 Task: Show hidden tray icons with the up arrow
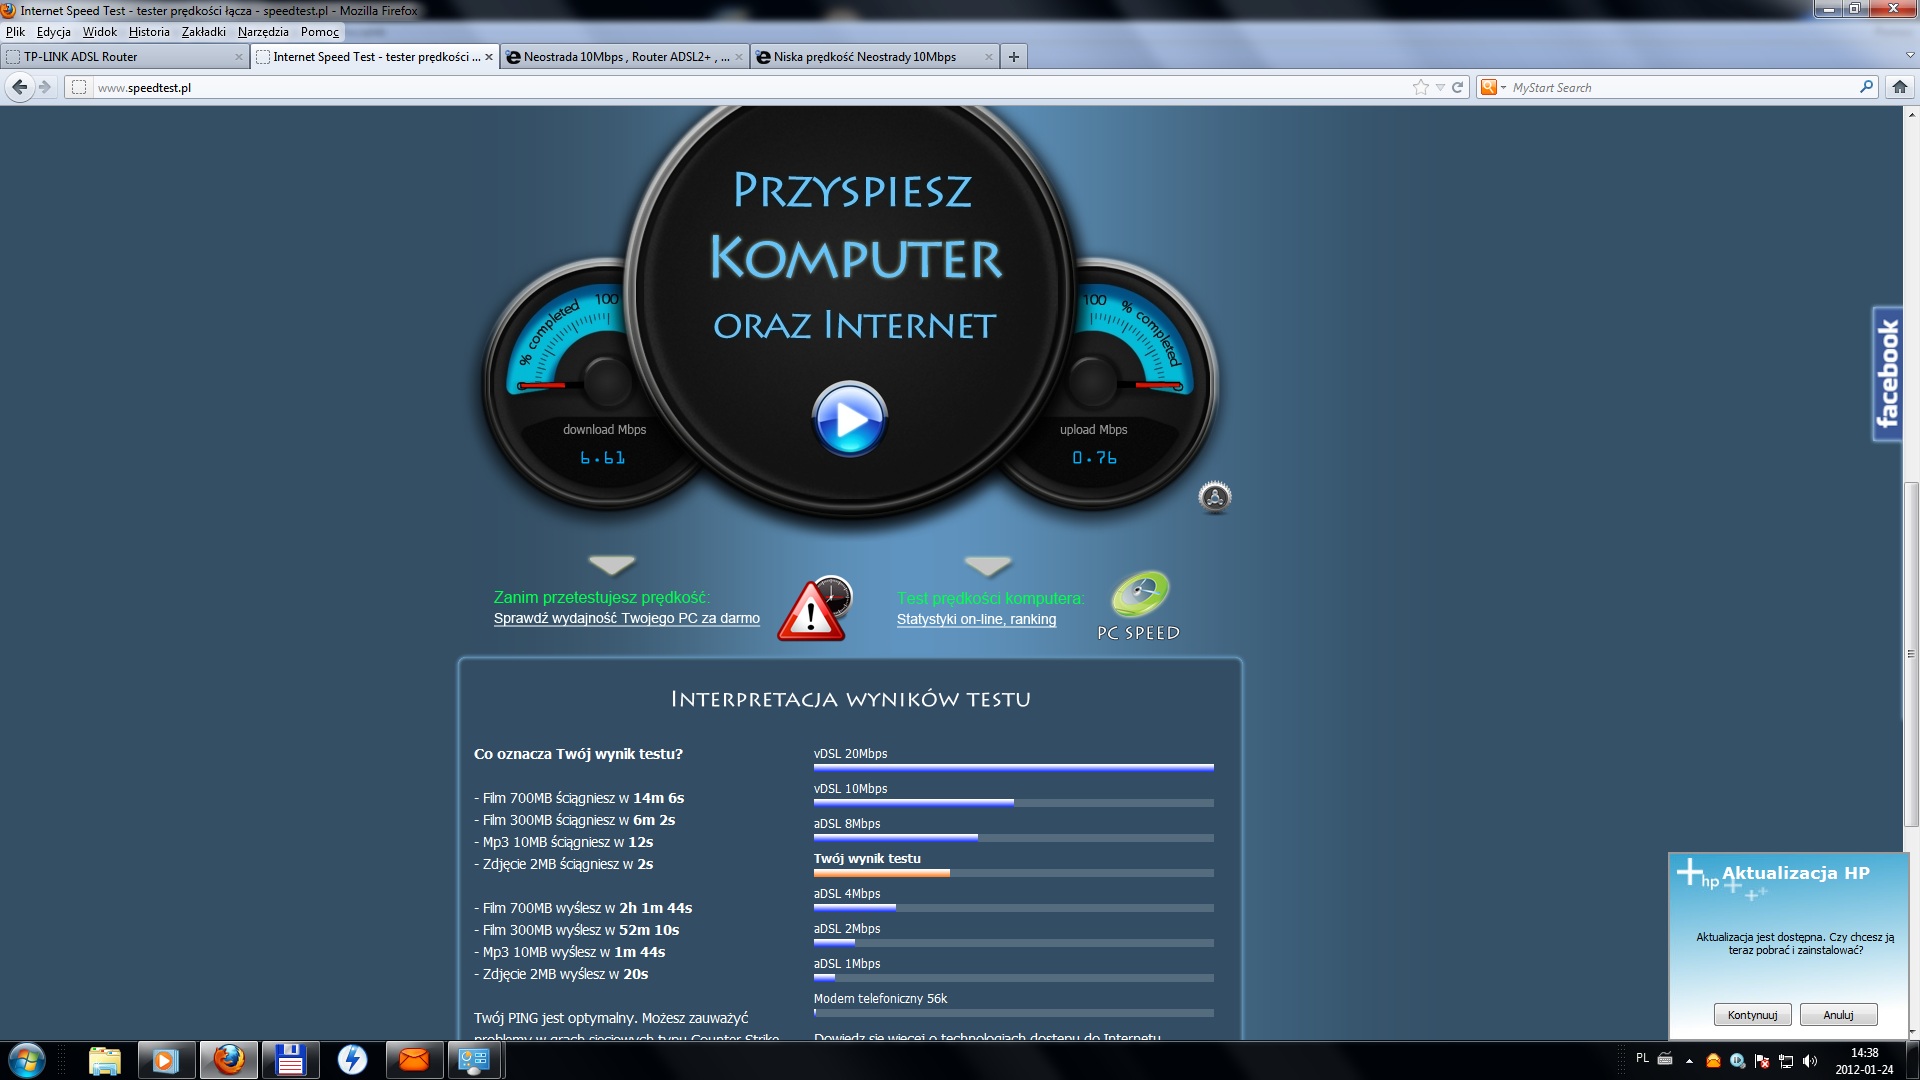pyautogui.click(x=1689, y=1061)
